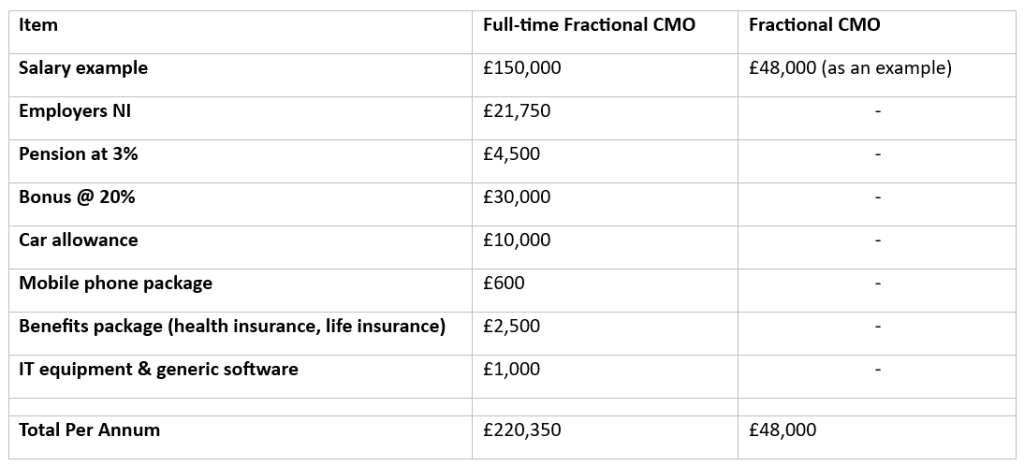The height and width of the screenshot is (466, 1024).
Task: Click the £600 mobile phone value
Action: (503, 283)
